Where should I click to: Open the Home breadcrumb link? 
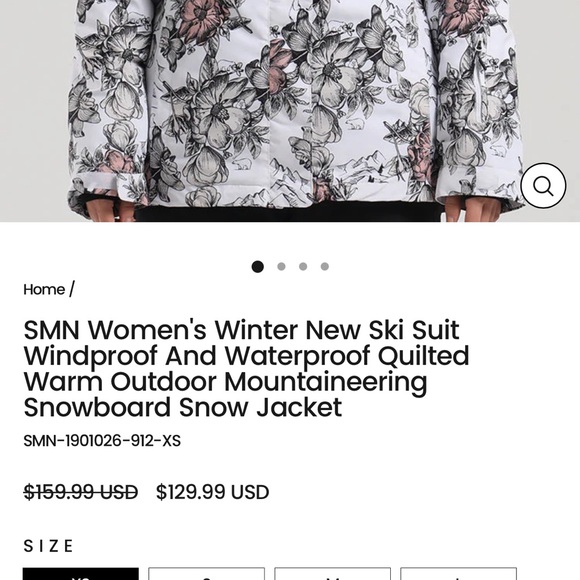pos(44,289)
